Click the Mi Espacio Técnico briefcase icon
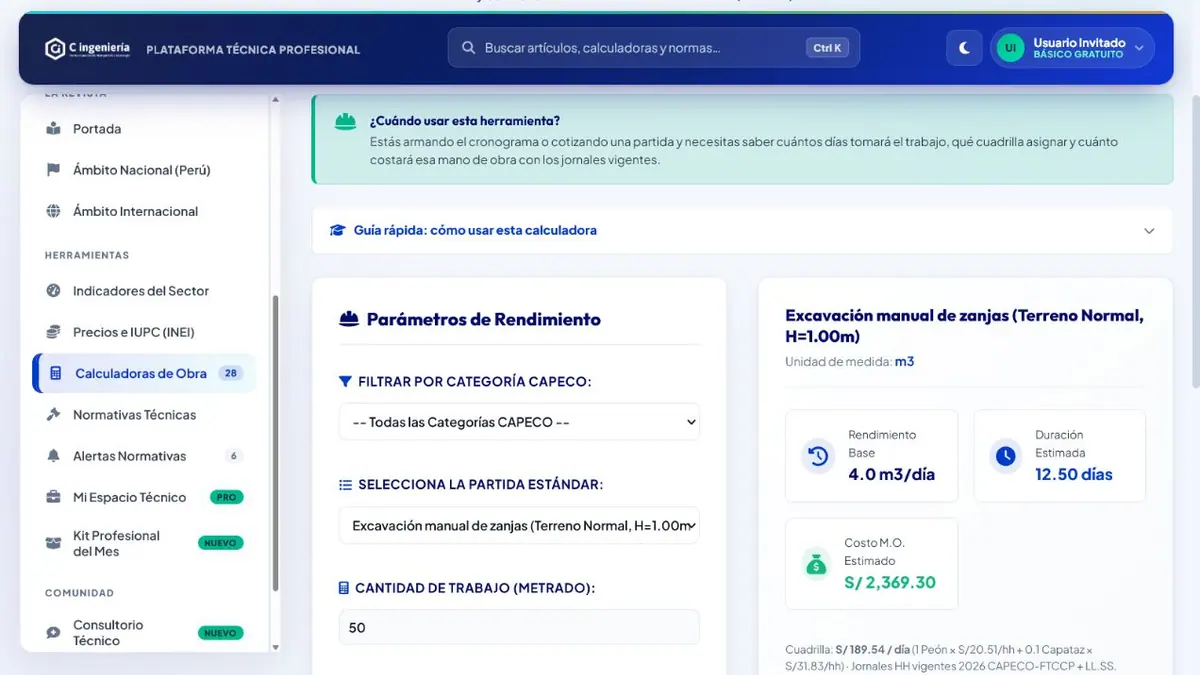Viewport: 1200px width, 675px height. [x=54, y=497]
